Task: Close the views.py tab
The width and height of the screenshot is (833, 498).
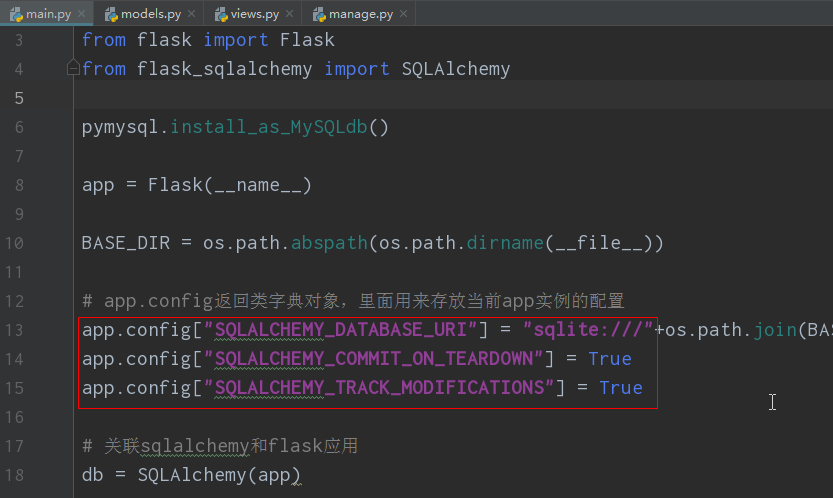Action: (290, 13)
